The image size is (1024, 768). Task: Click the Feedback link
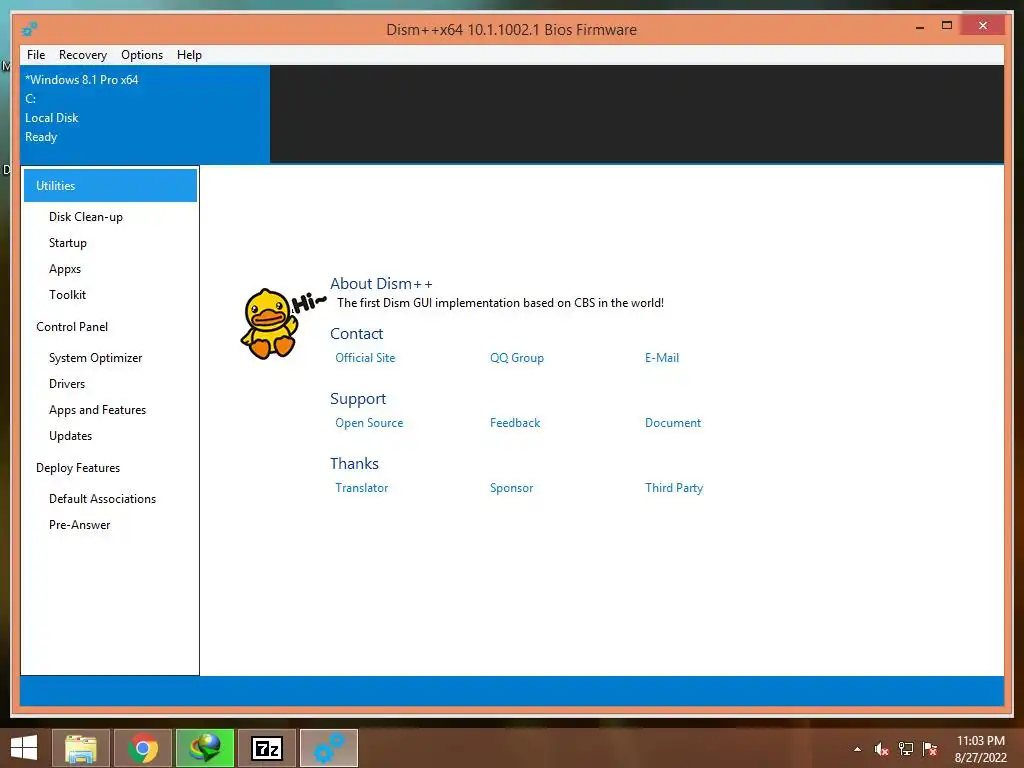point(515,423)
